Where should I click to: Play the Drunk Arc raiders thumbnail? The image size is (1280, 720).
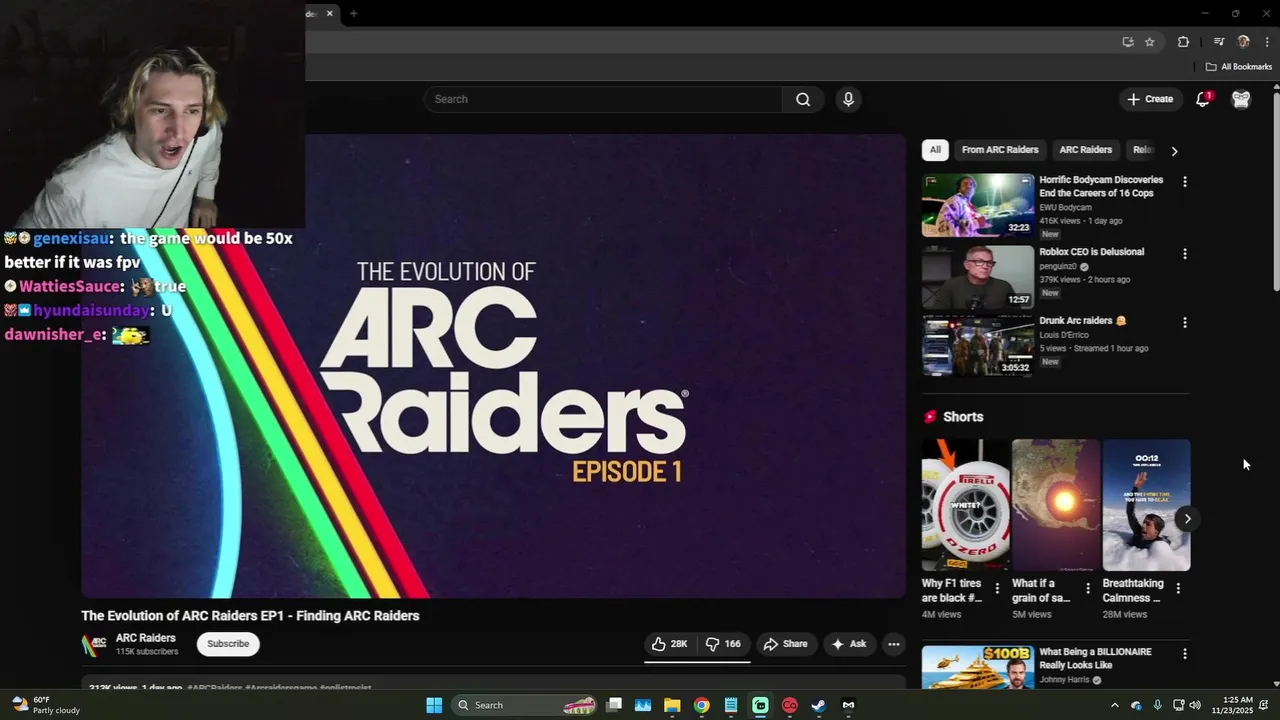[x=978, y=346]
